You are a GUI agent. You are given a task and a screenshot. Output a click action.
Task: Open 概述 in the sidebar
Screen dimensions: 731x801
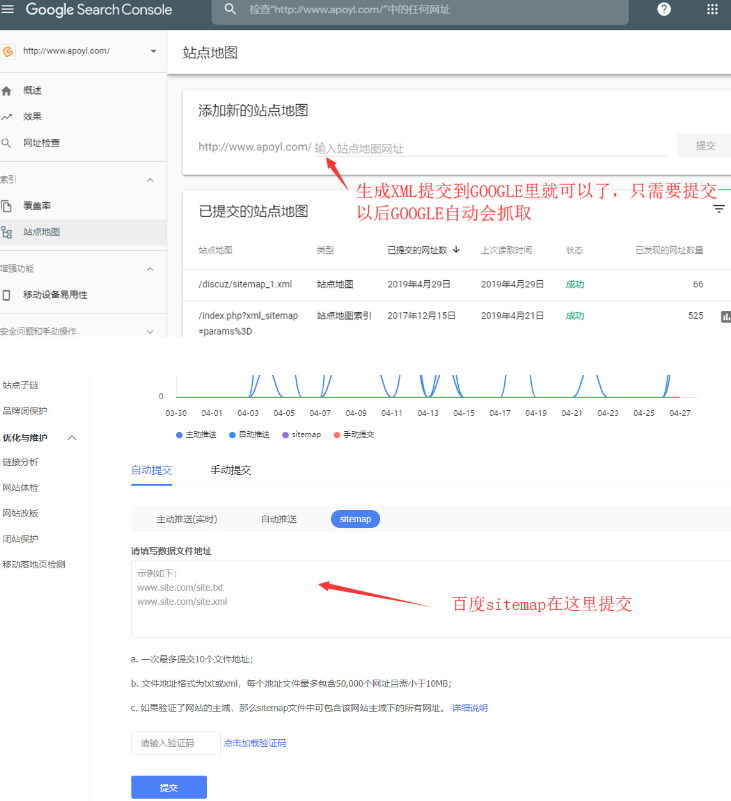pos(32,90)
